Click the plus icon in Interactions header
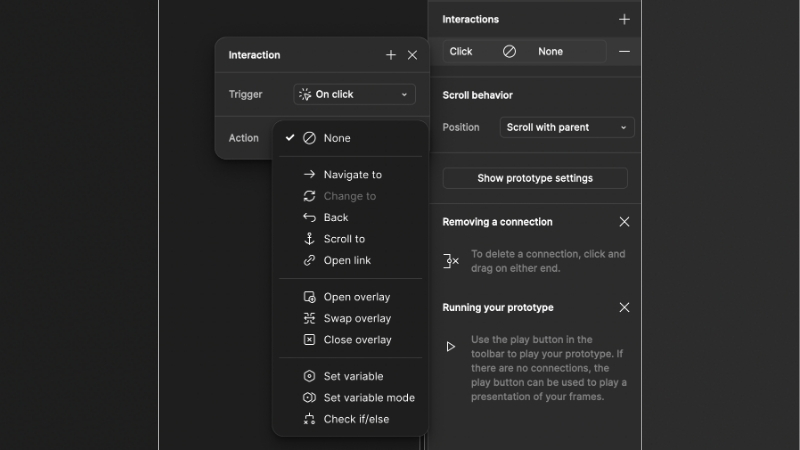The image size is (800, 450). [x=624, y=19]
